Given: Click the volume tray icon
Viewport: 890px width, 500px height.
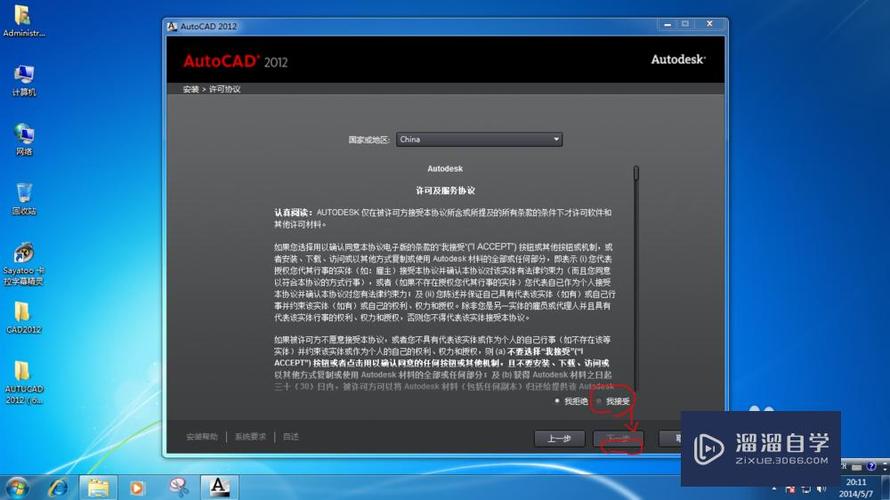Looking at the screenshot, I should click(821, 489).
